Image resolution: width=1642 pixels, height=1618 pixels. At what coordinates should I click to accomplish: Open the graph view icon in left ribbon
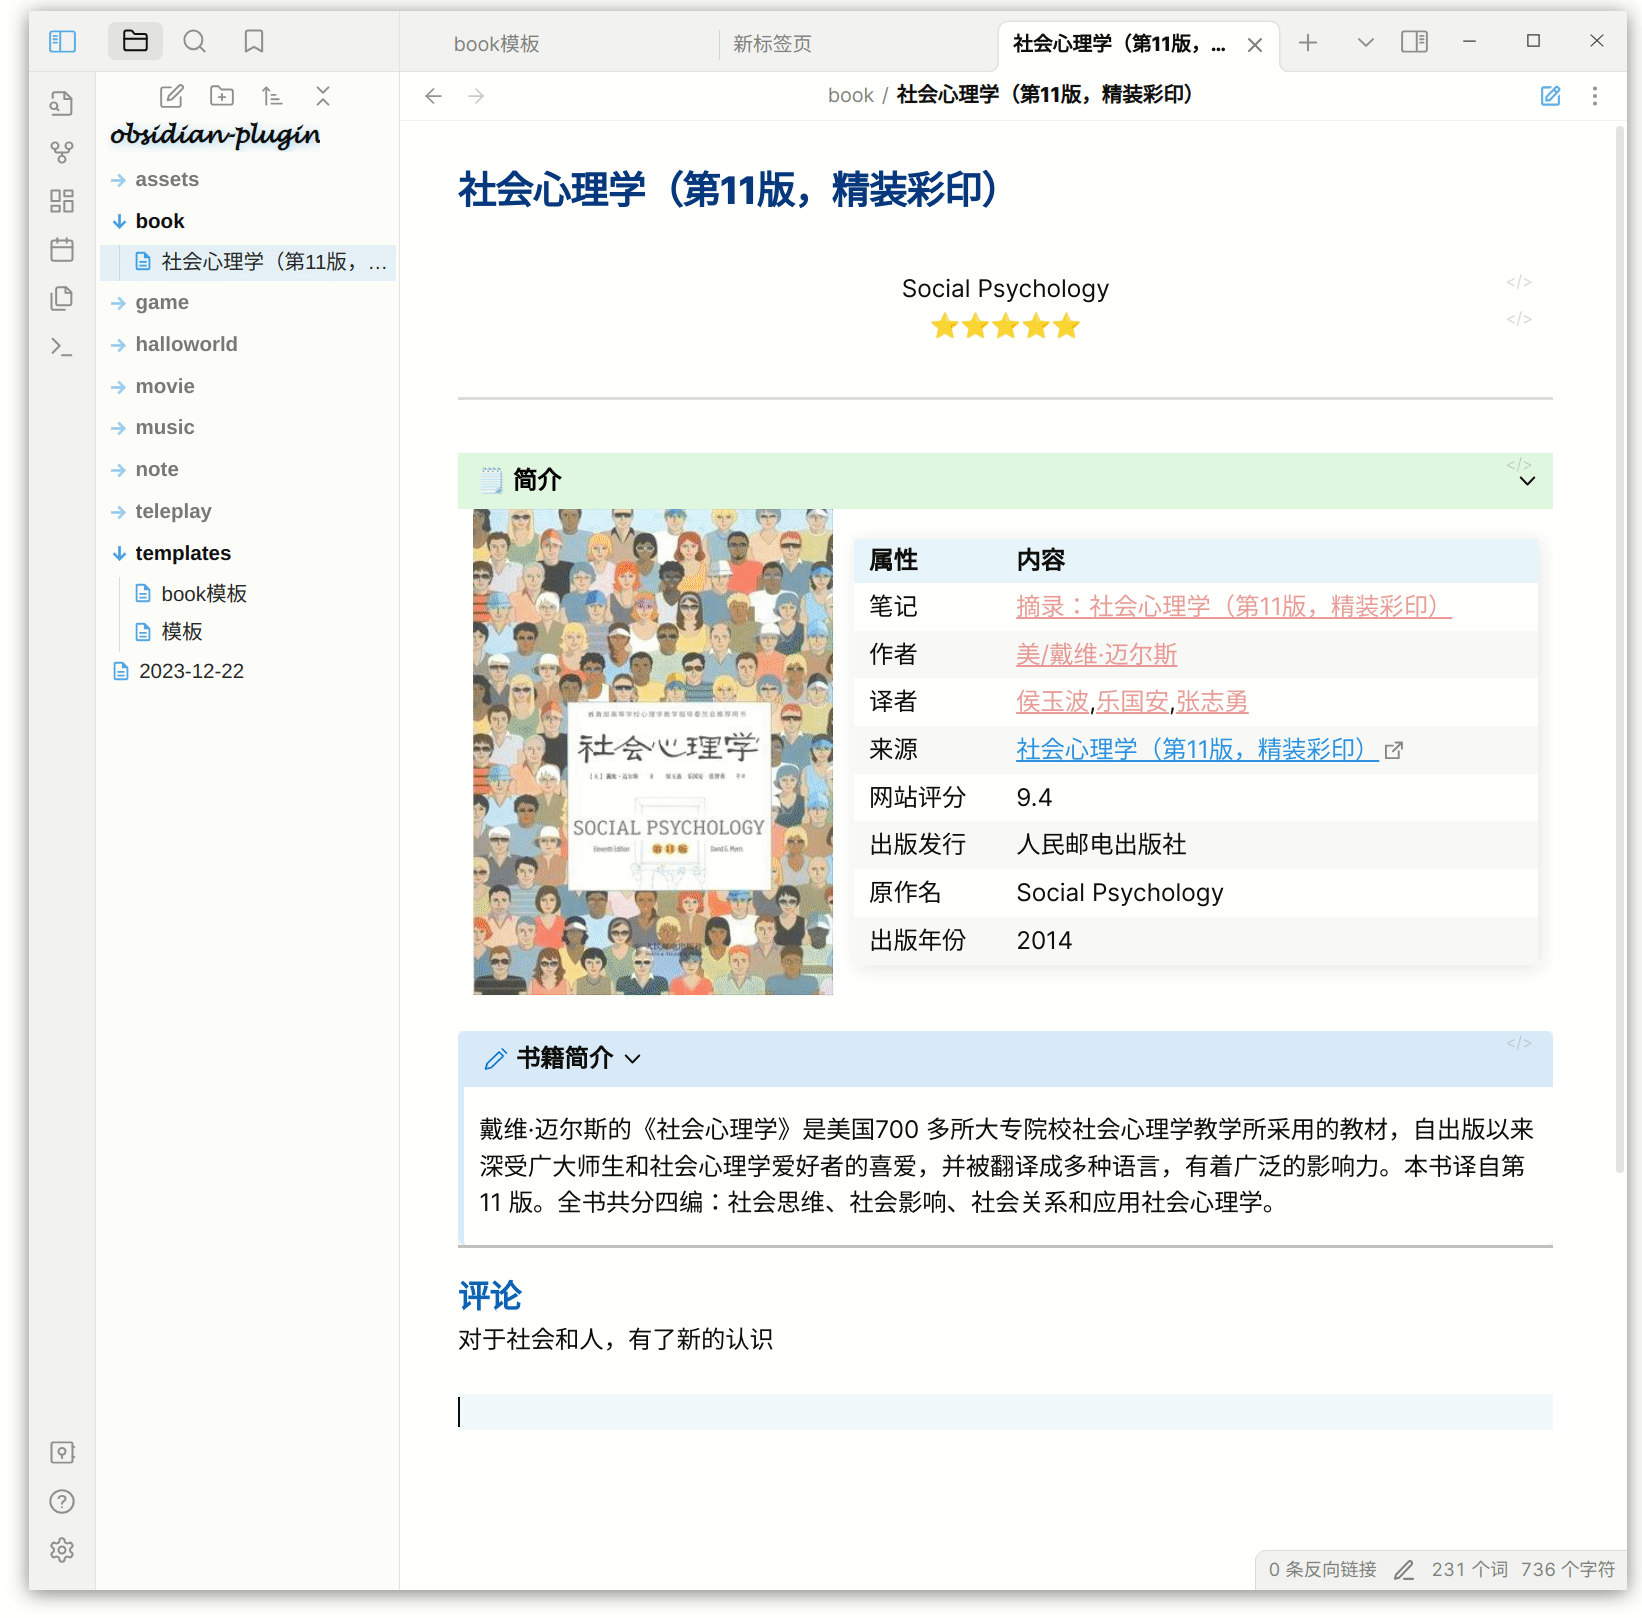click(x=62, y=152)
